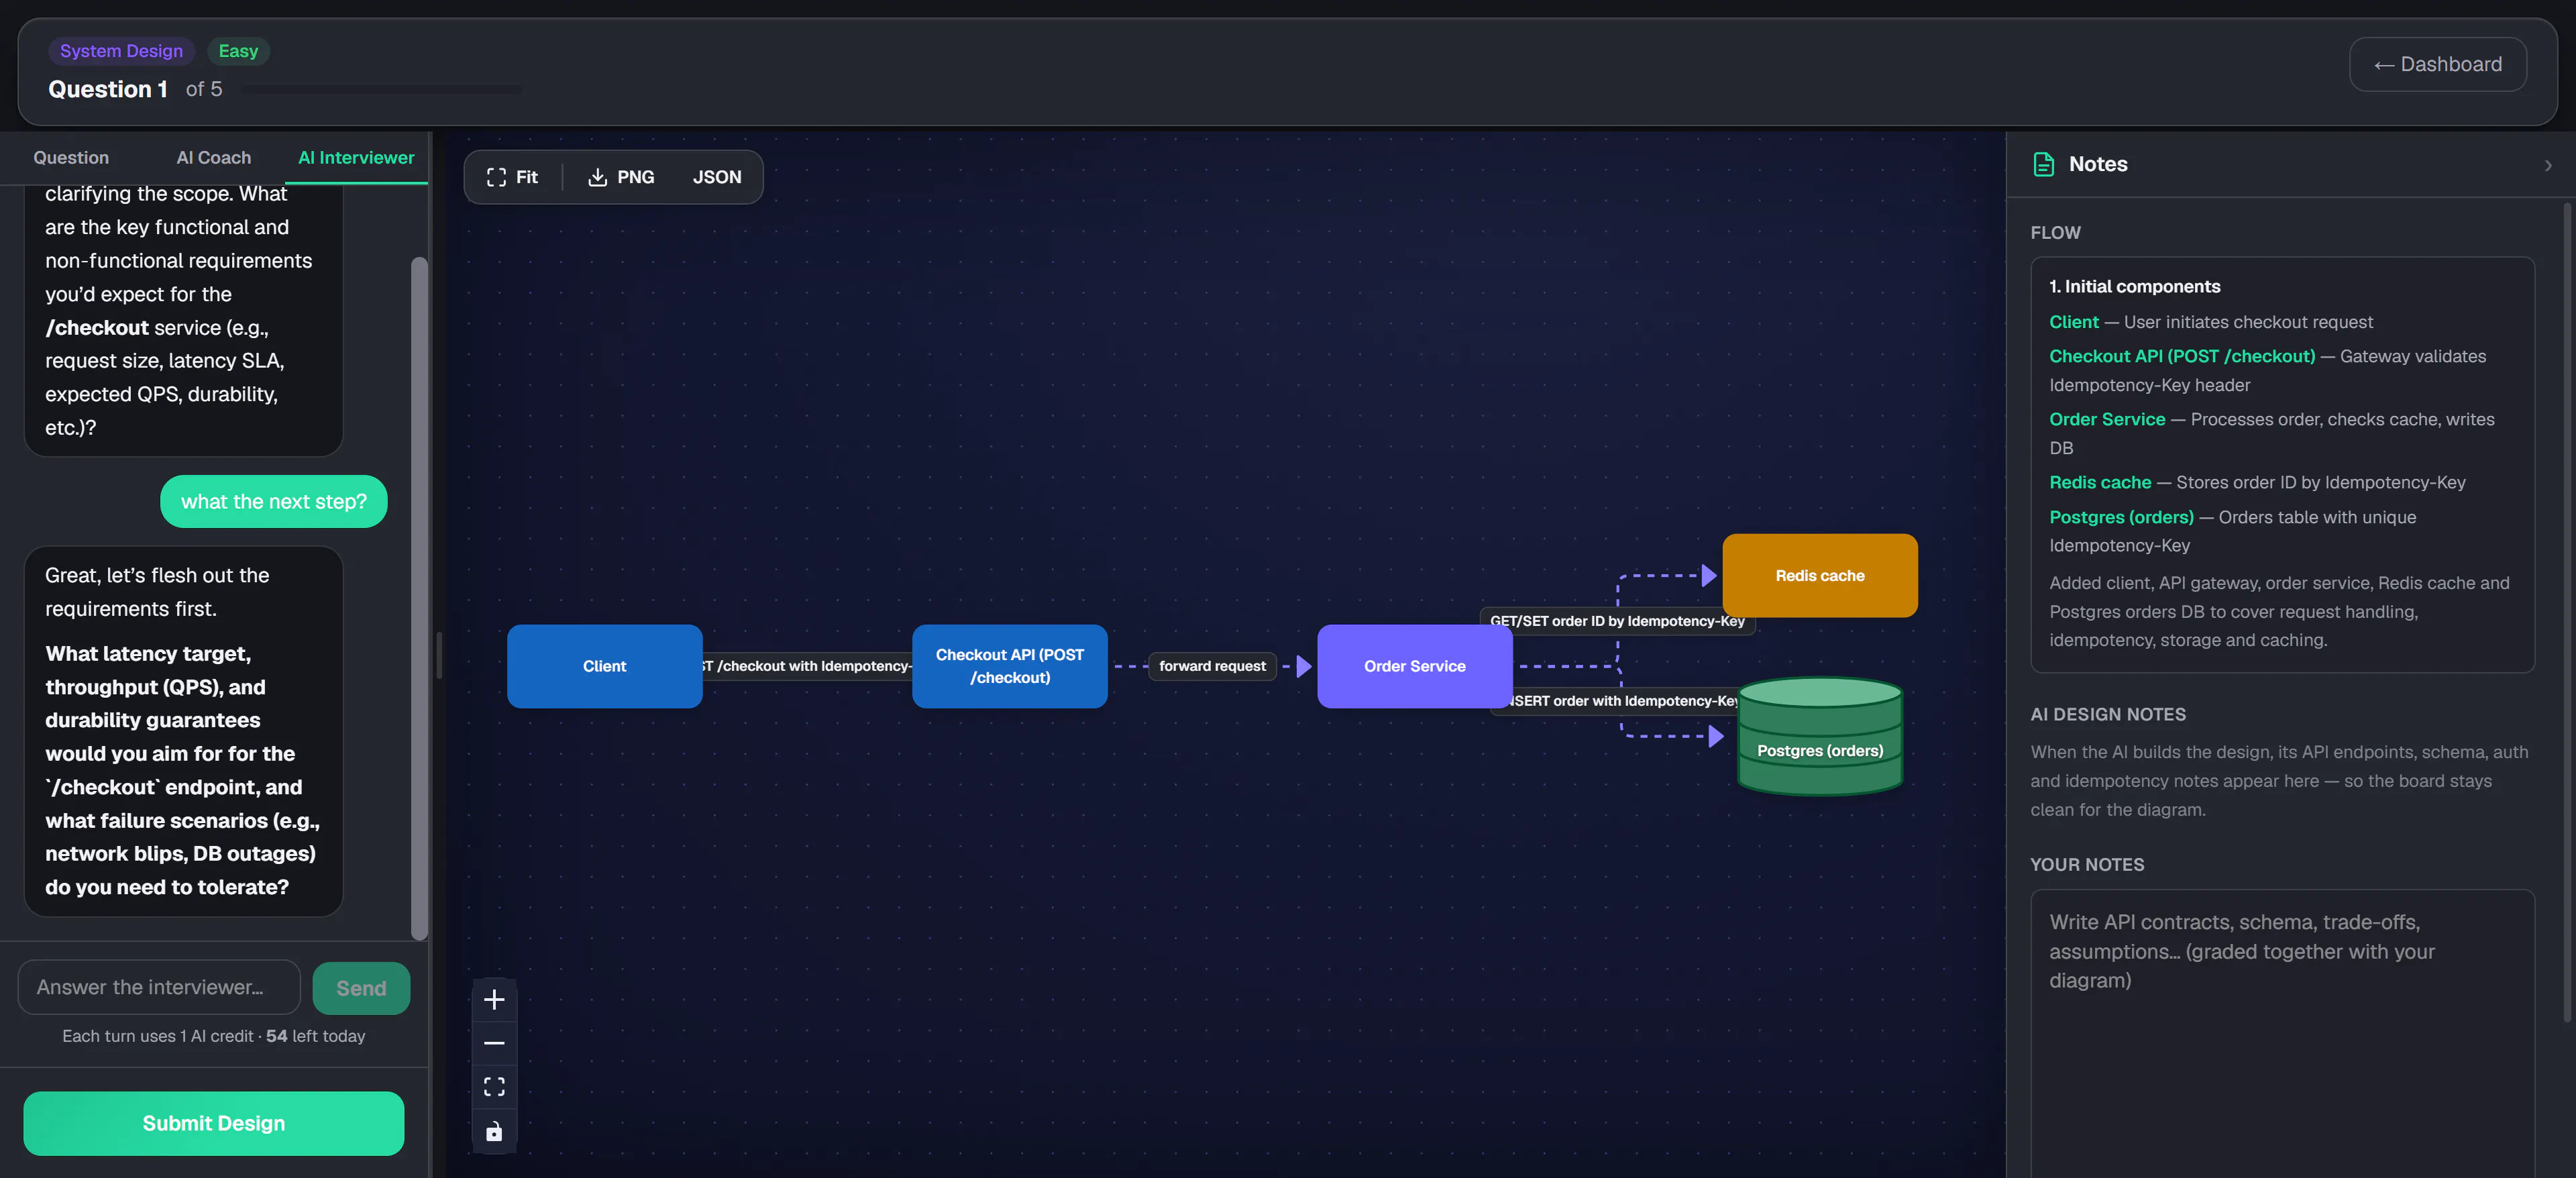Screen dimensions: 2576x1178
Task: Select the Client node
Action: pos(604,666)
